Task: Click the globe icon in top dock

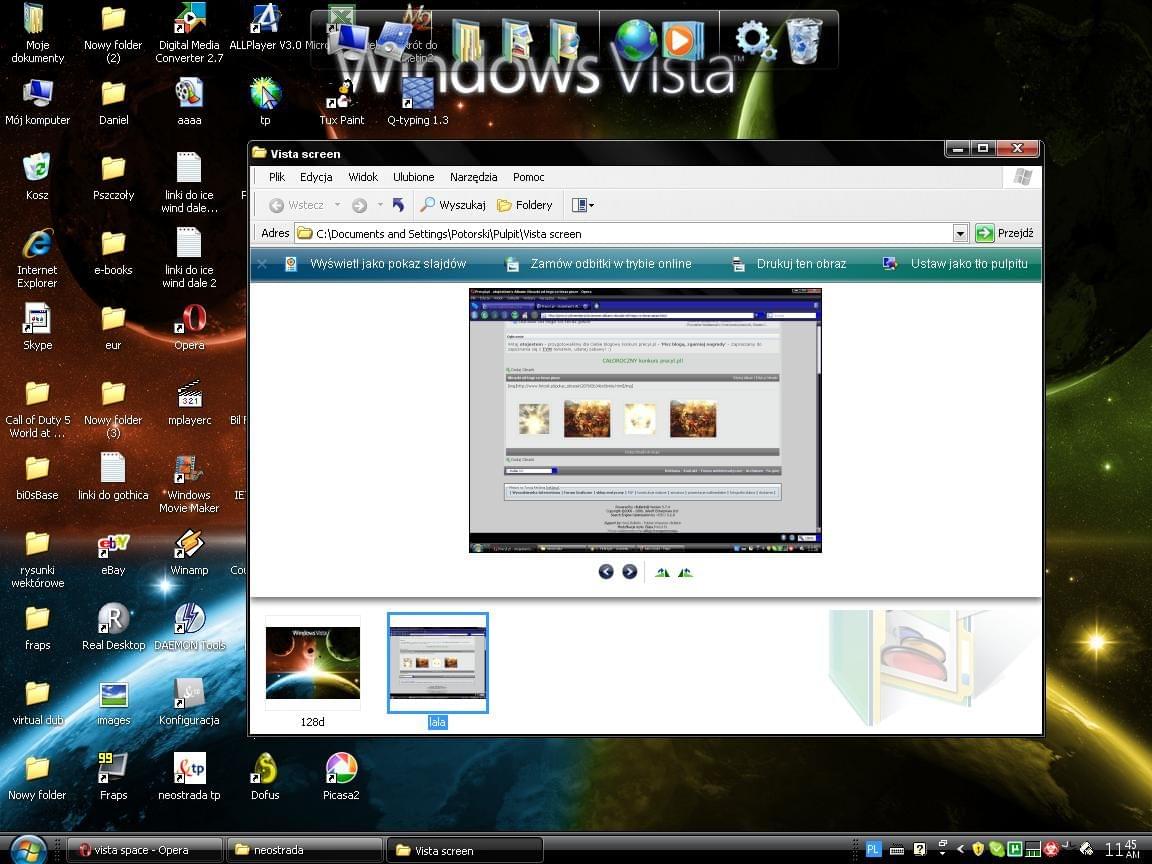Action: 635,40
